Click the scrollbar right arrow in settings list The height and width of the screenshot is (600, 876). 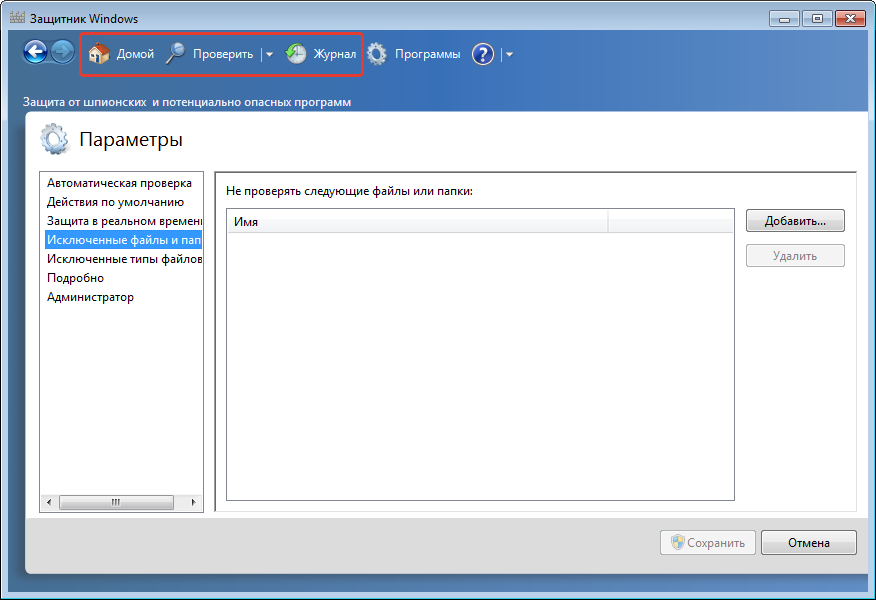[x=193, y=502]
